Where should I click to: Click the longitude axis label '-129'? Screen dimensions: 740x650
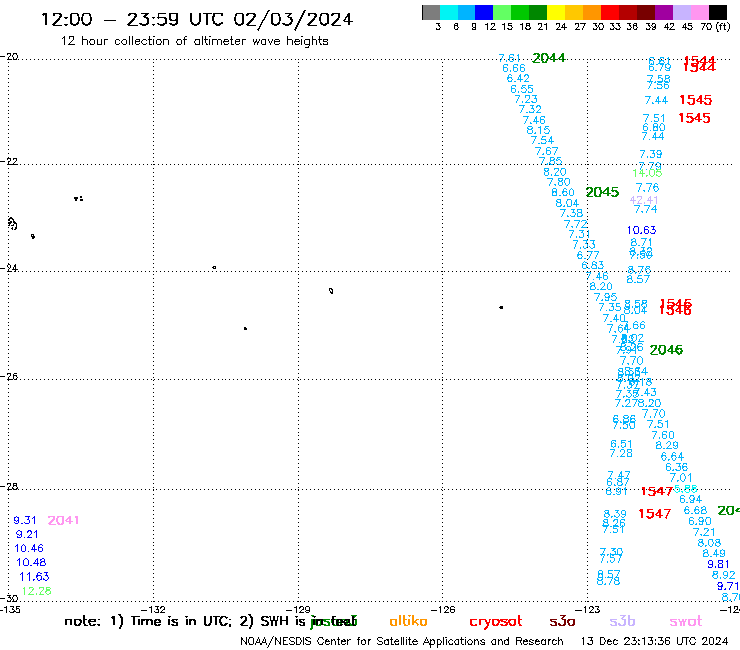point(298,609)
